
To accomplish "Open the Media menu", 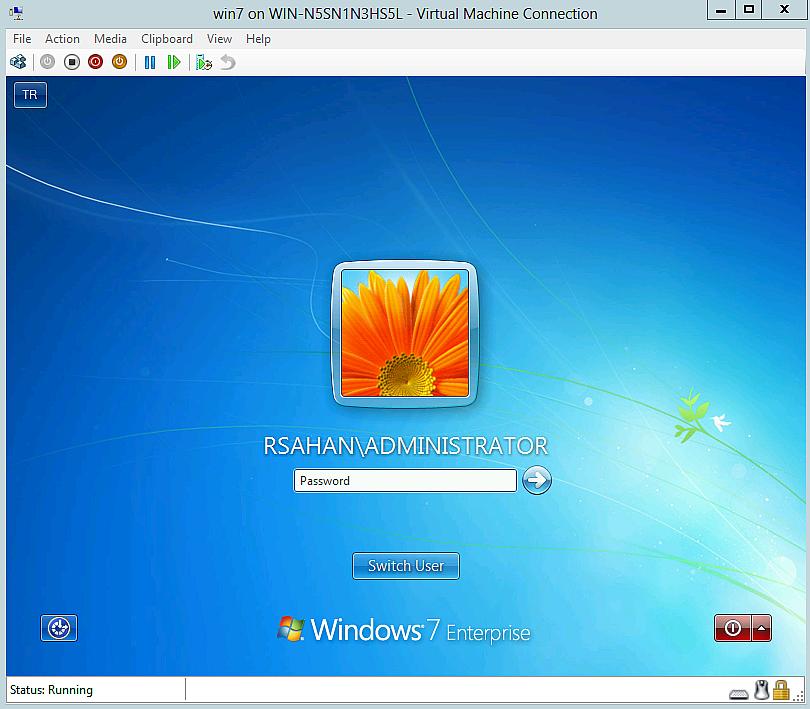I will [x=110, y=38].
